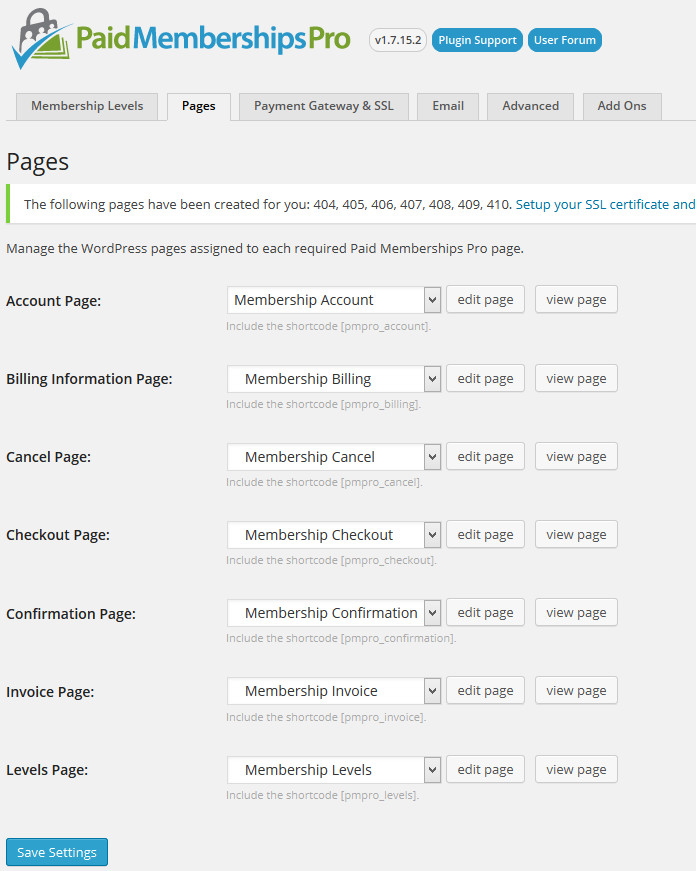Click the 'Pages' heading text
Screen dimensions: 696x871
click(x=37, y=162)
